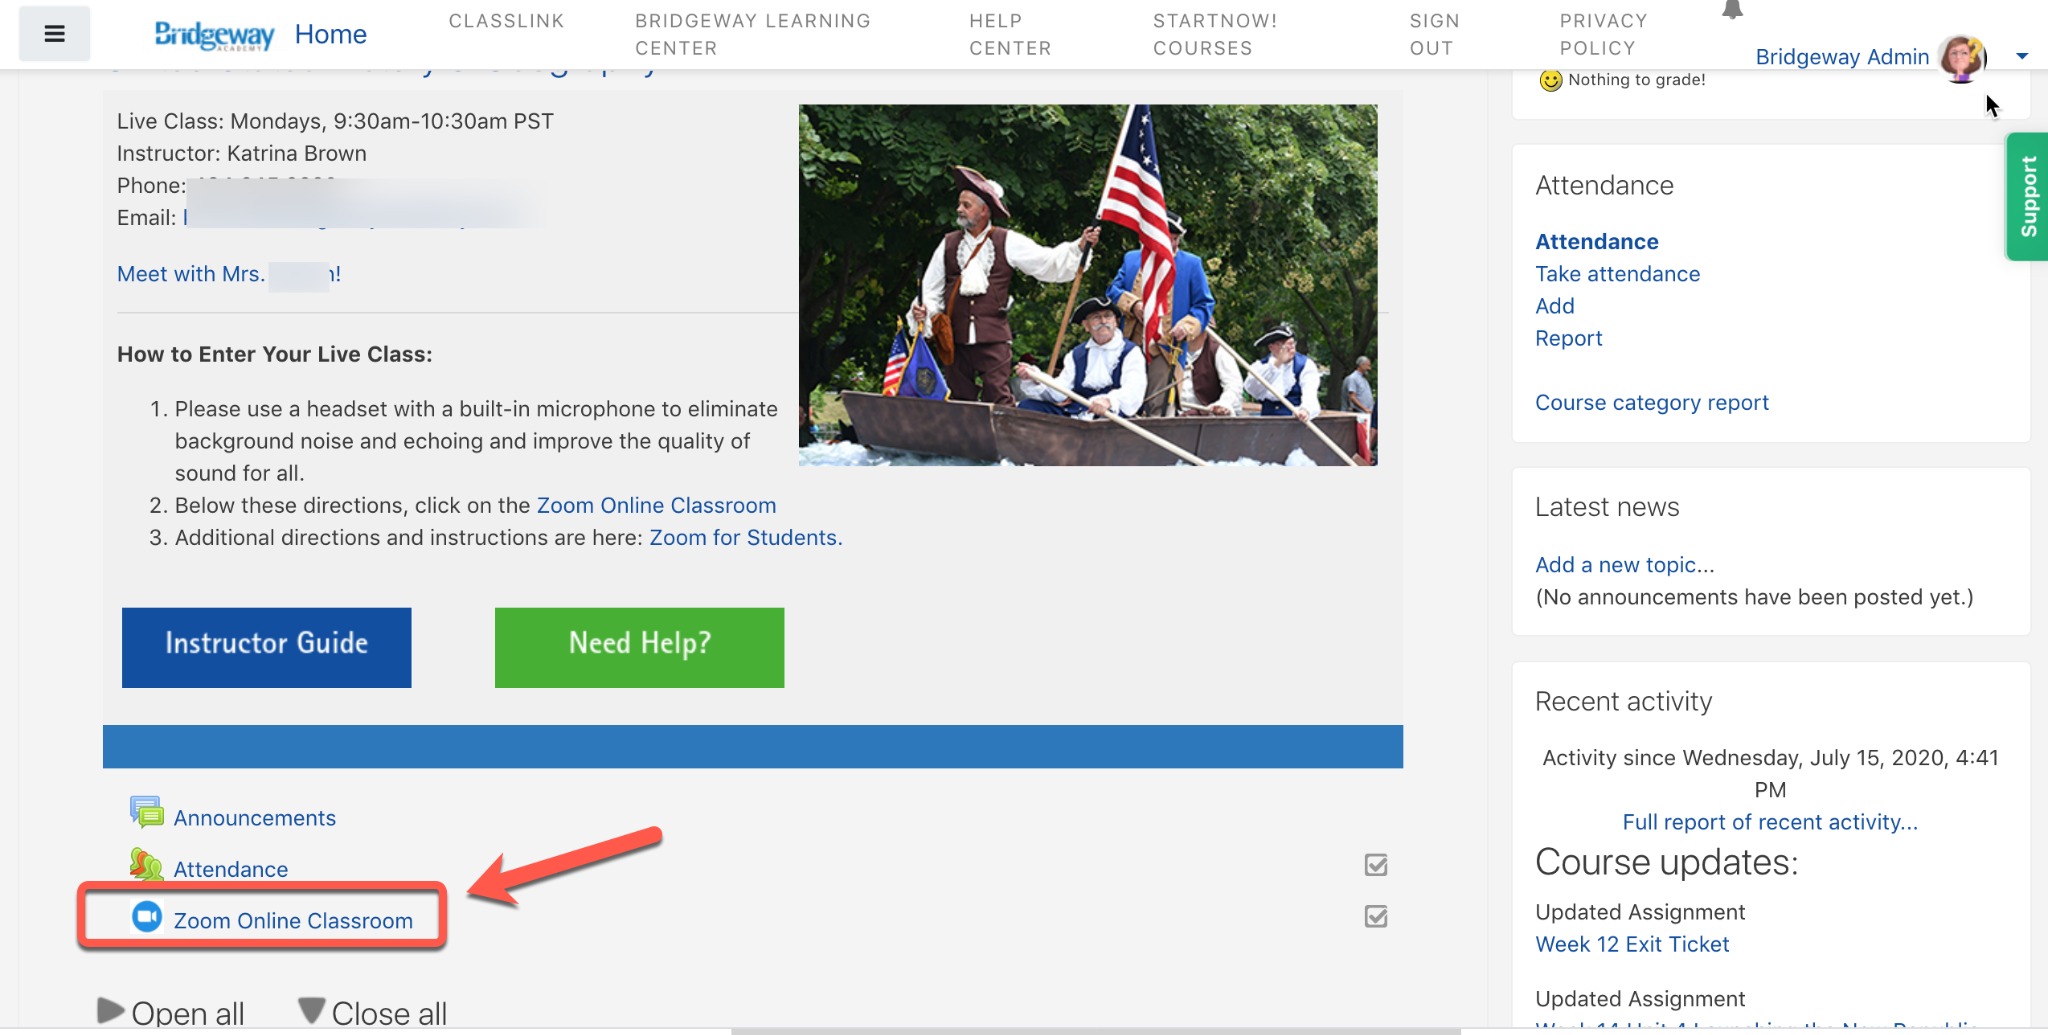Click the Instructor Guide button
The height and width of the screenshot is (1035, 2048).
[266, 647]
